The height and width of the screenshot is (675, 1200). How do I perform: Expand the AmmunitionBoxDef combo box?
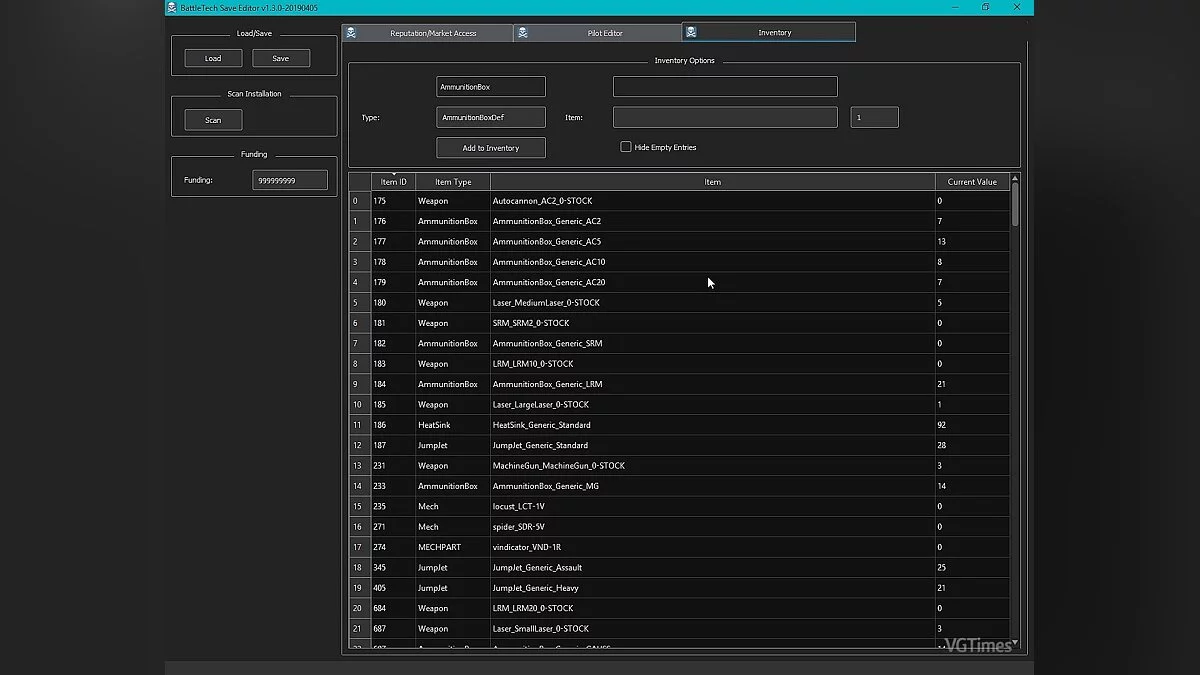pos(490,117)
